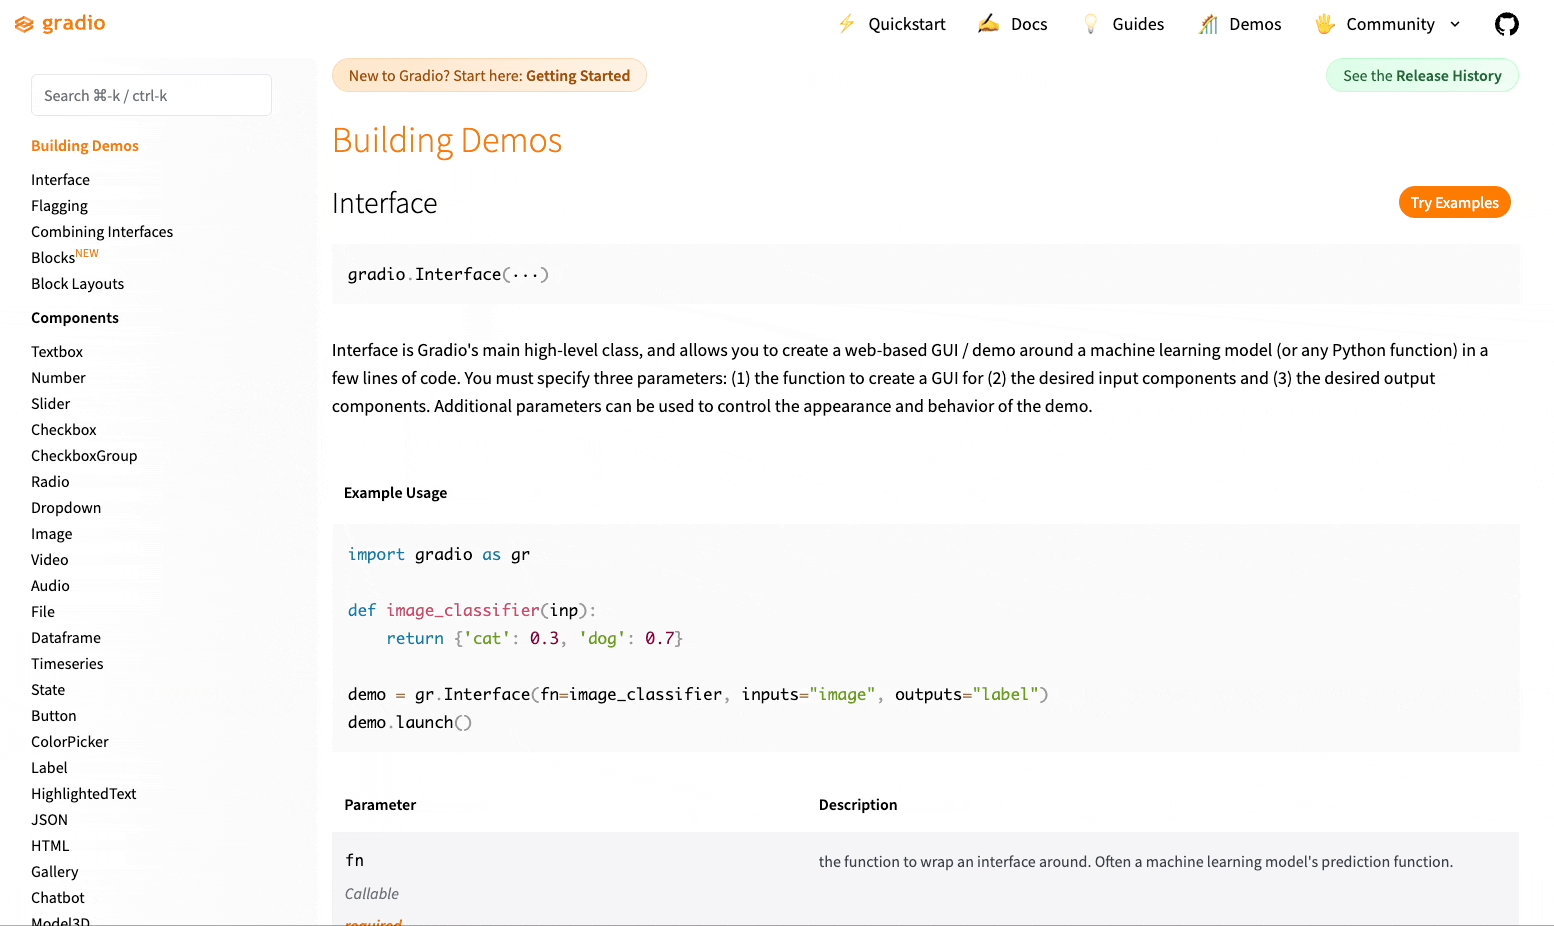Open Slider component docs

click(50, 404)
